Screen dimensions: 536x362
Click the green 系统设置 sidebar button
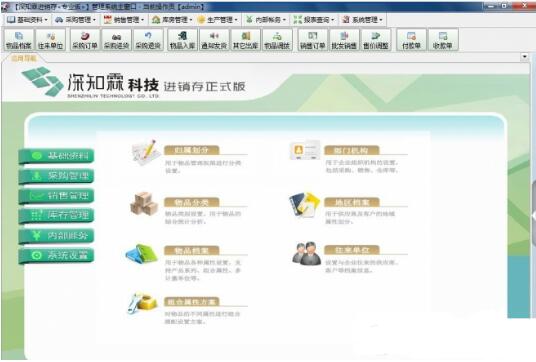coord(56,255)
